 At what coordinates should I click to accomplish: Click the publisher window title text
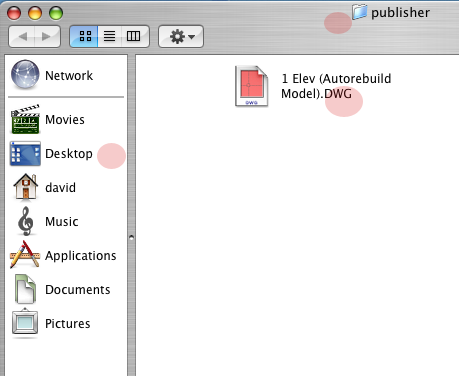[400, 13]
